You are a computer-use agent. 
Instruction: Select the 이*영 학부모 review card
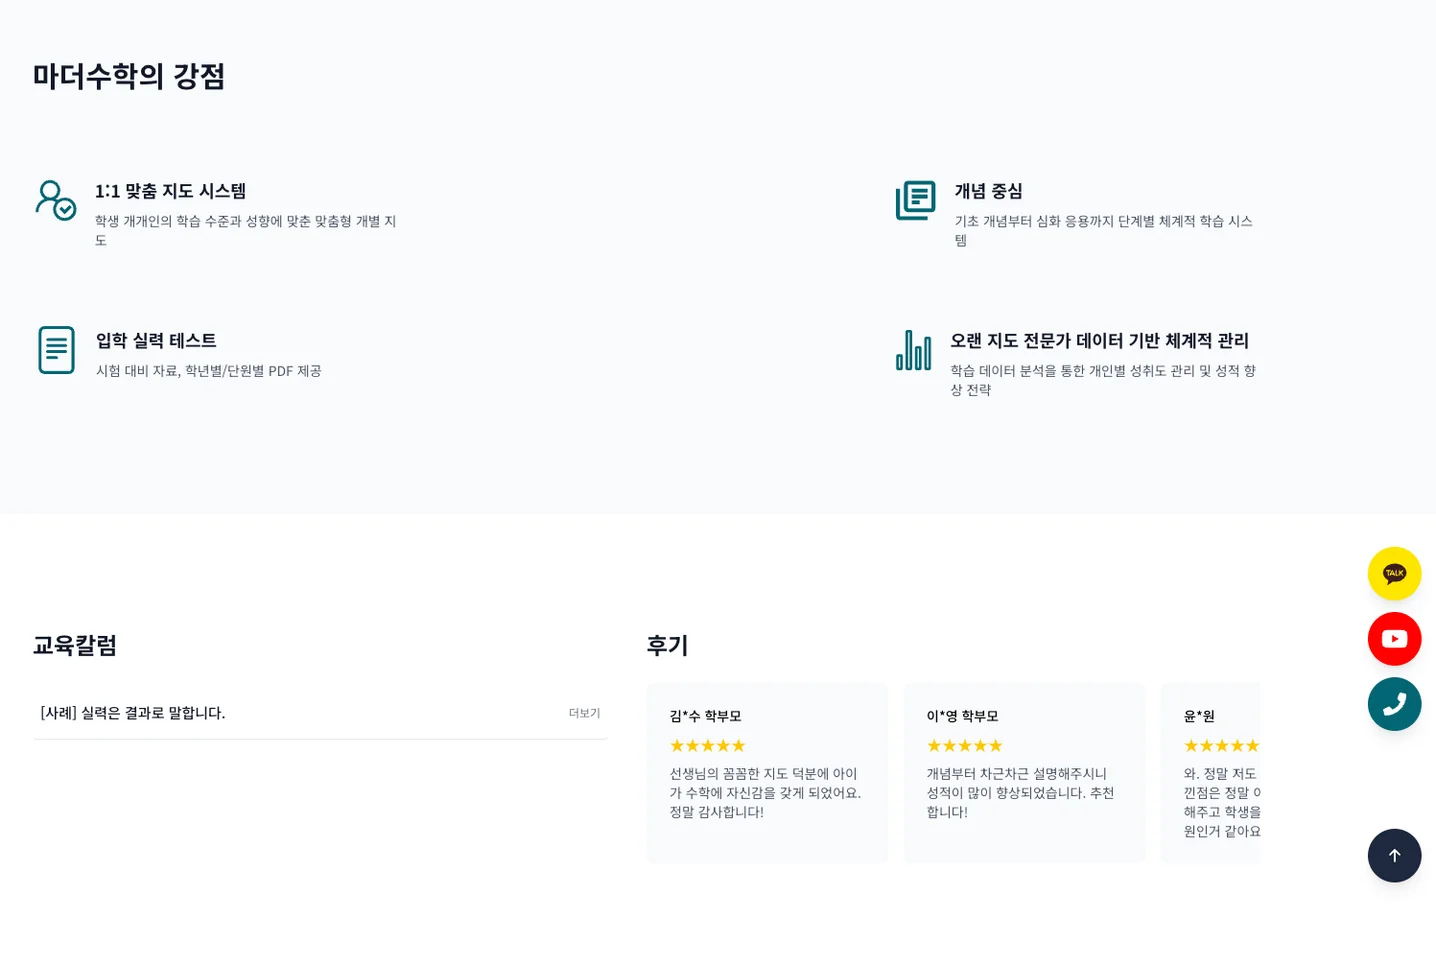1024,772
